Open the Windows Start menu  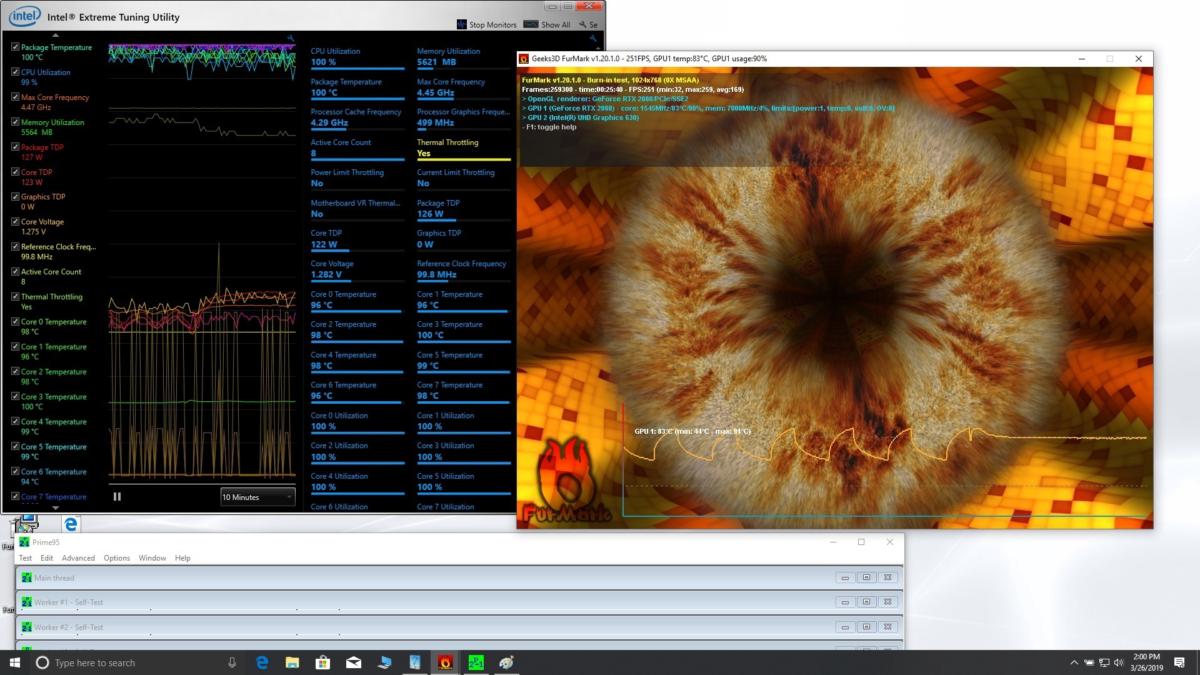pos(15,662)
